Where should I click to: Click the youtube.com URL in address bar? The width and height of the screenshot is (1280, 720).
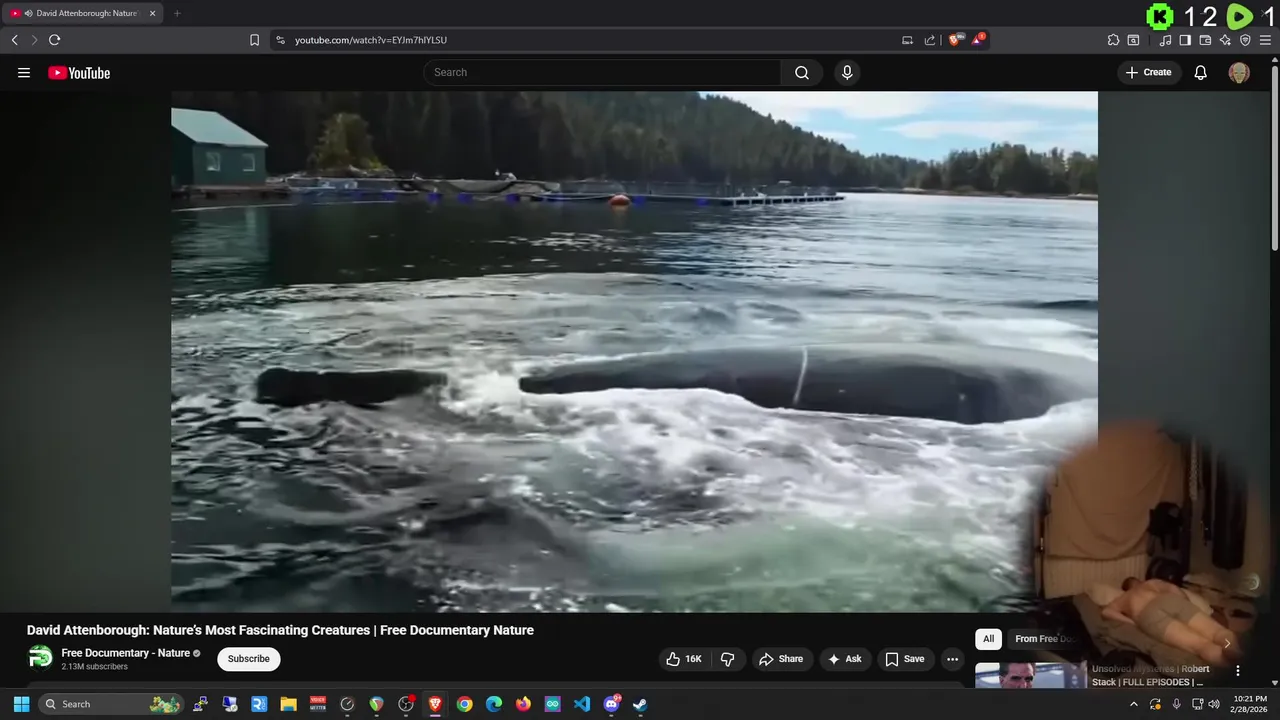(x=371, y=40)
